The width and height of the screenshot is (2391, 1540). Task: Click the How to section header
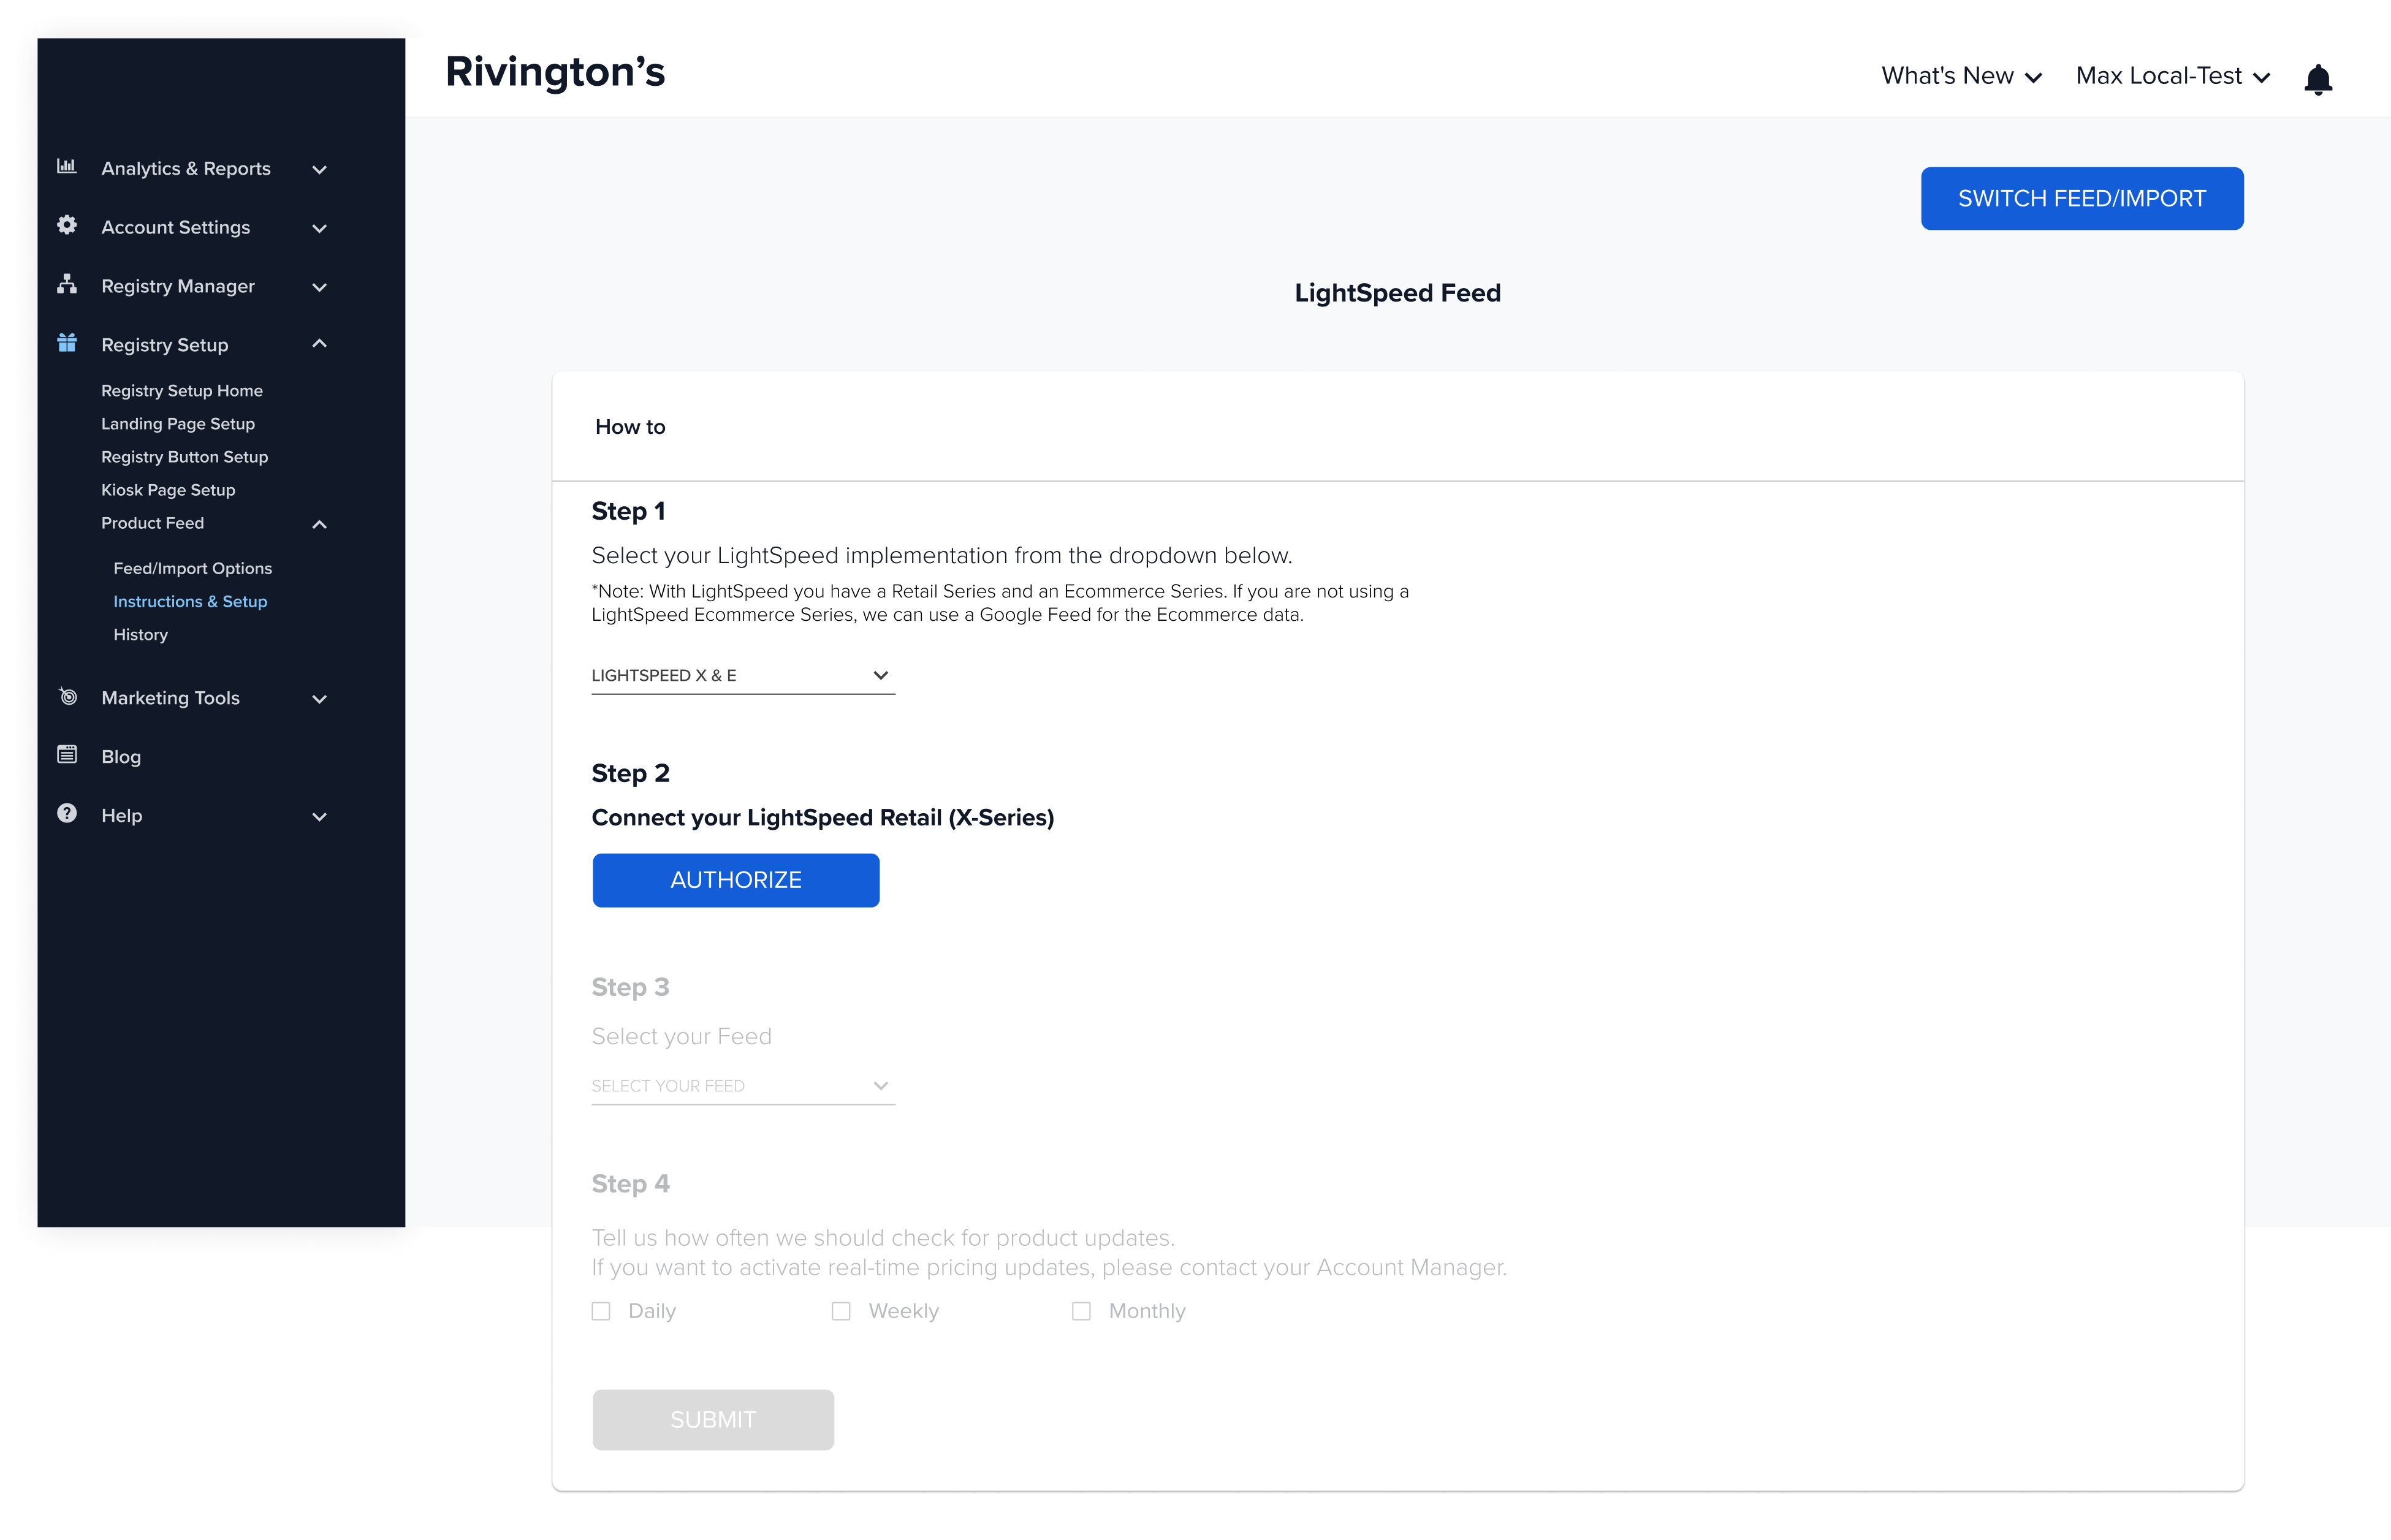click(x=630, y=427)
